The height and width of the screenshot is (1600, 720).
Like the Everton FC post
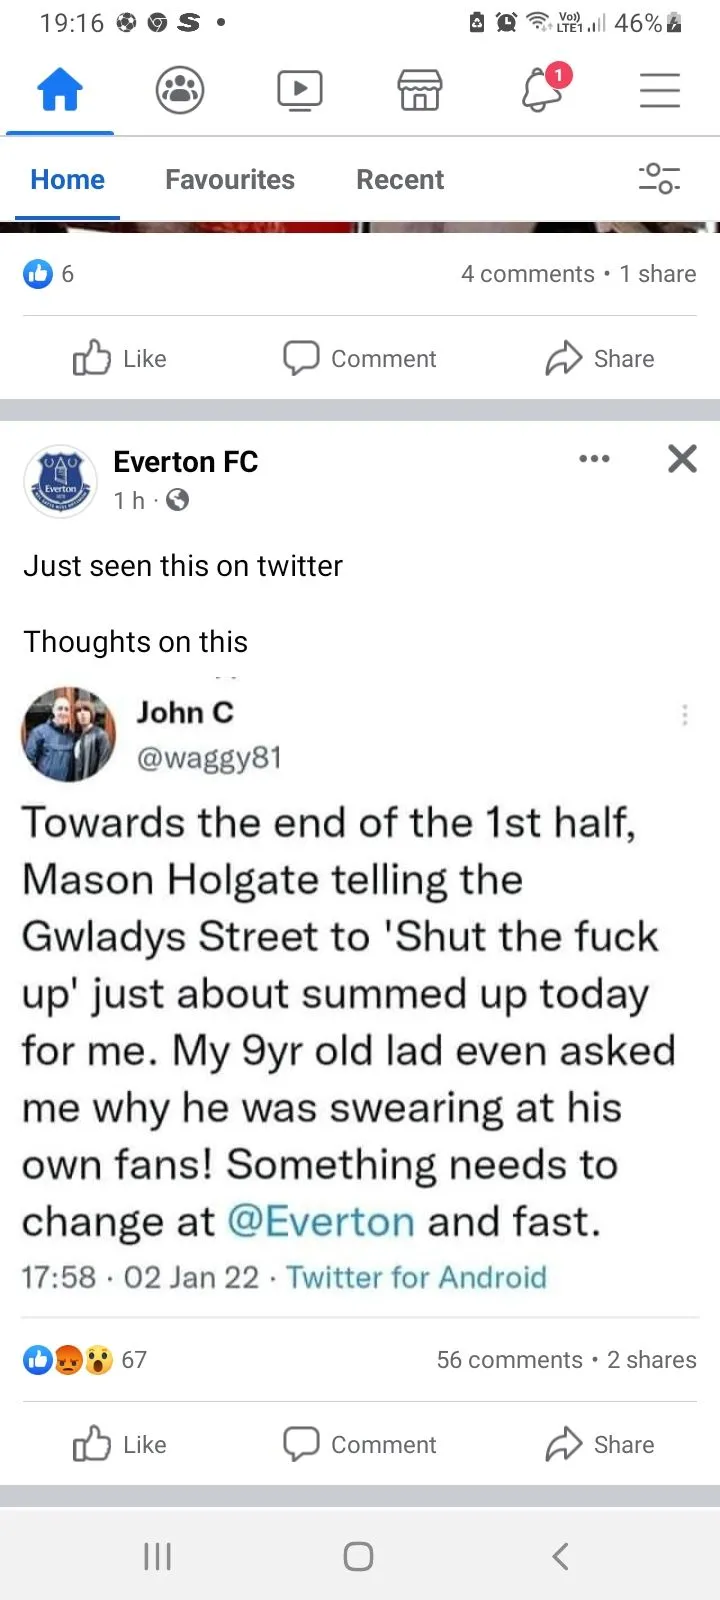(x=119, y=1444)
